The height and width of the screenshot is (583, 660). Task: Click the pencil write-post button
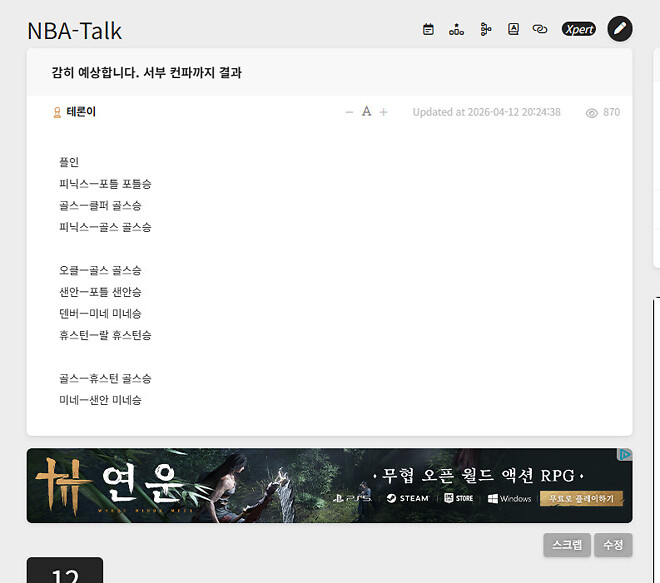click(x=620, y=29)
